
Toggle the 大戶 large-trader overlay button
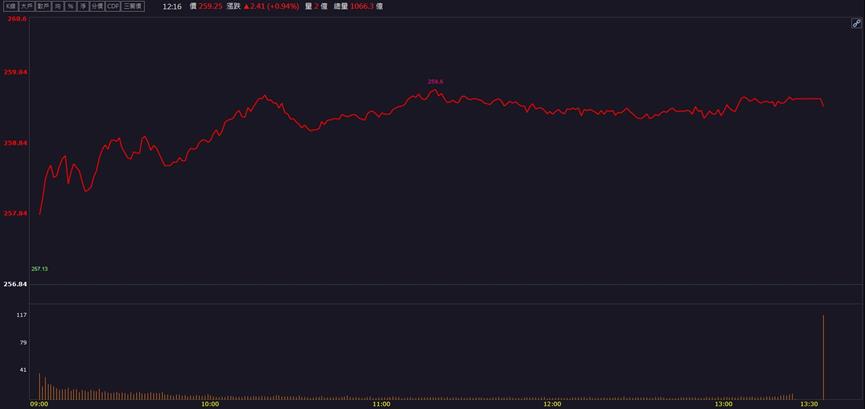pos(28,7)
